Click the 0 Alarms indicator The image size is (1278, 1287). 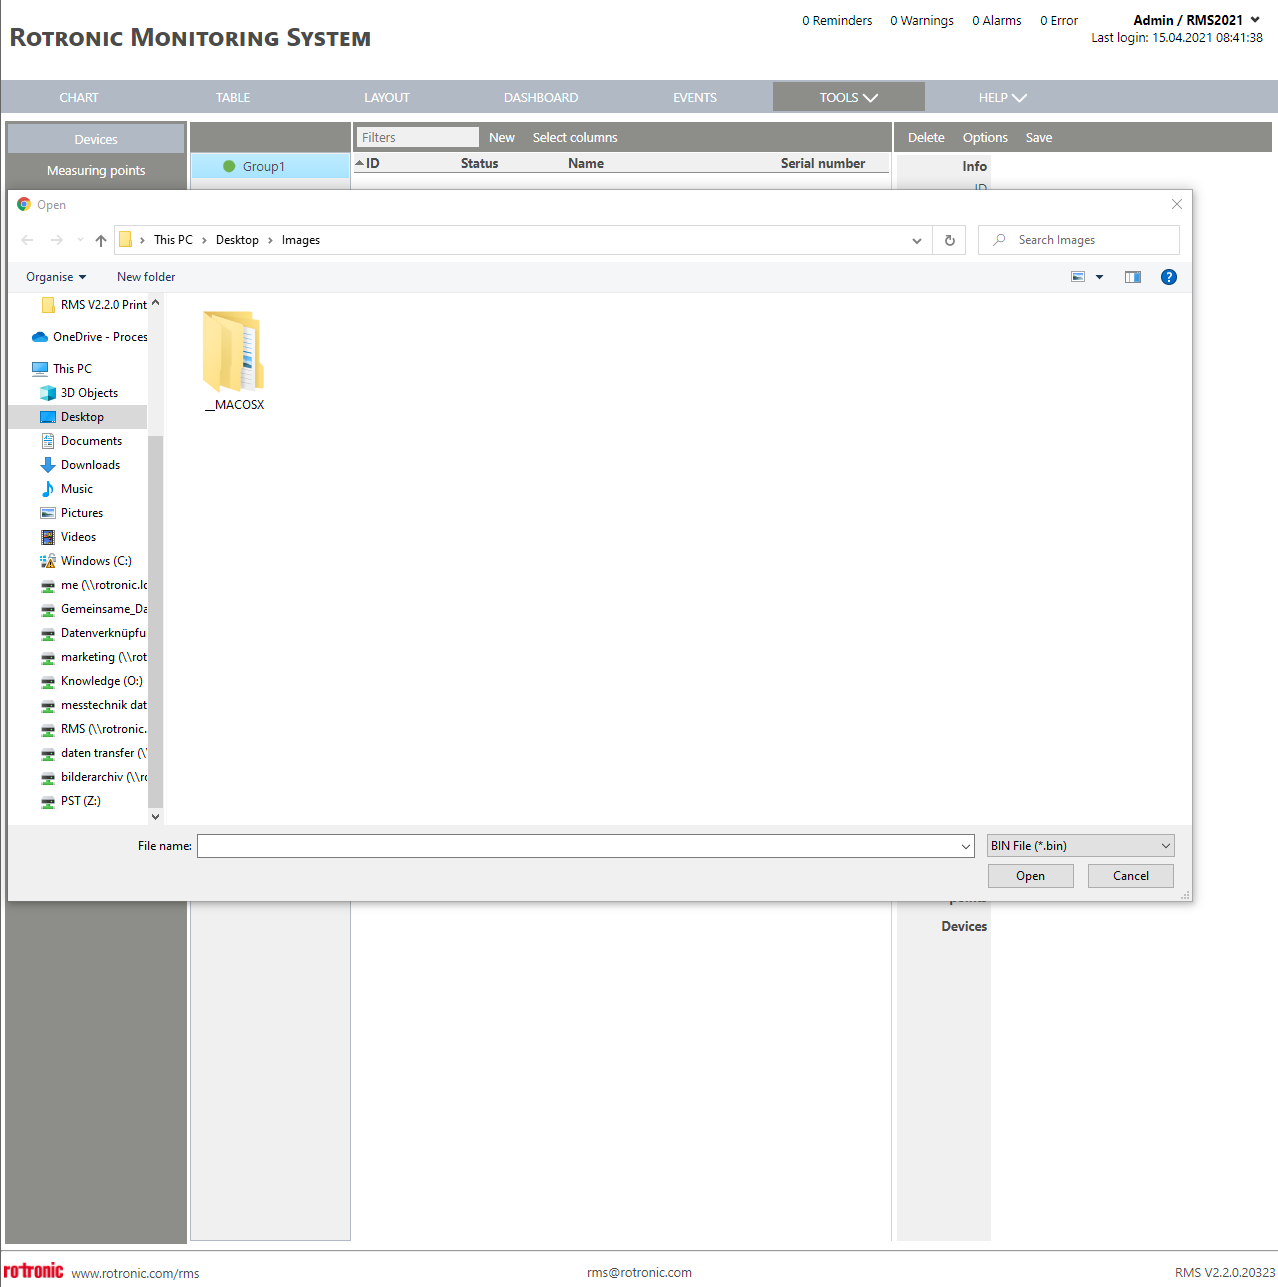[997, 20]
